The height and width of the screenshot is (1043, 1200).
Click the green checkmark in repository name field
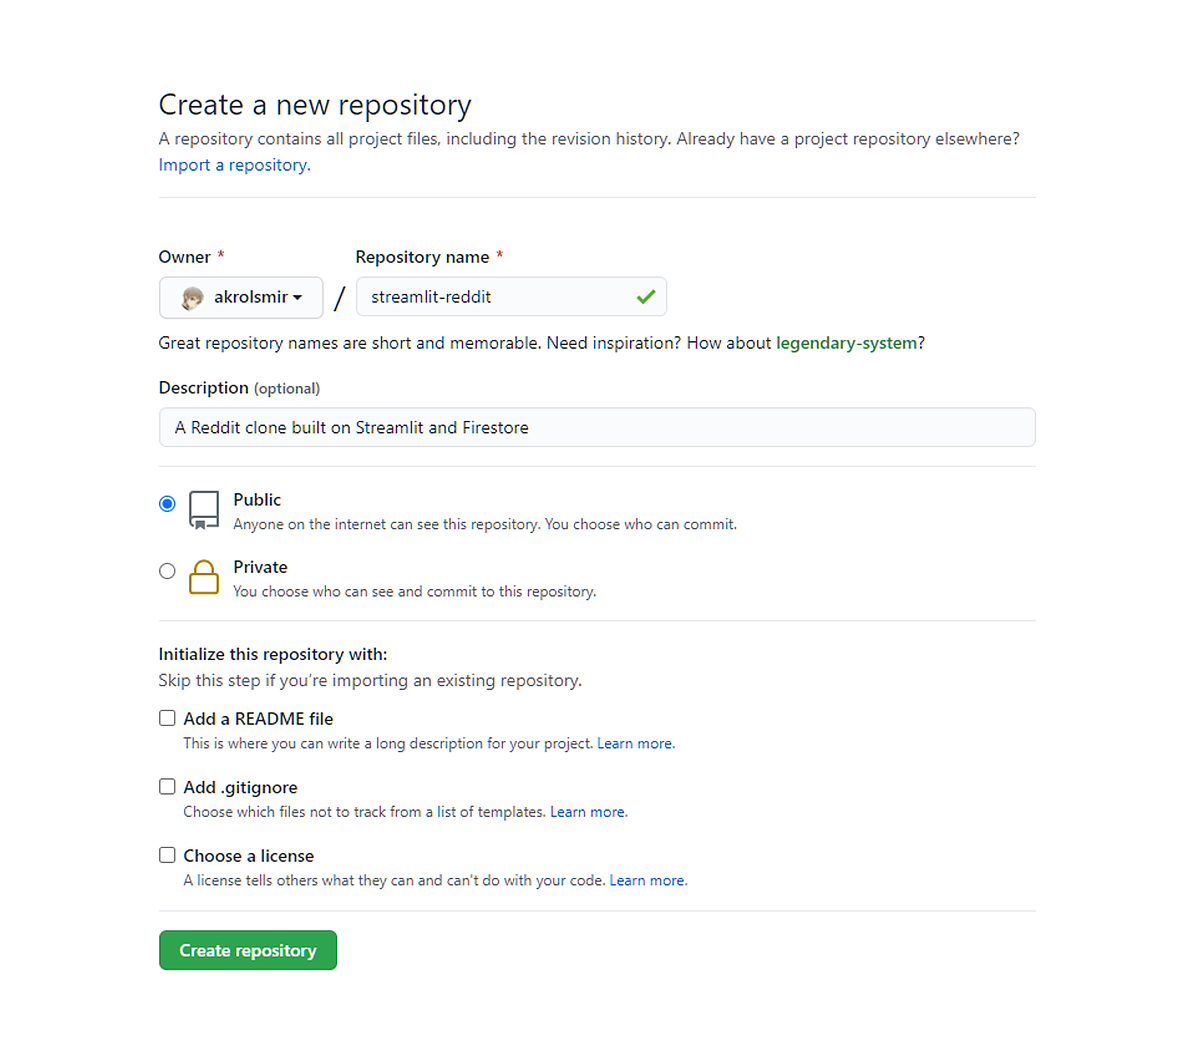(x=646, y=297)
